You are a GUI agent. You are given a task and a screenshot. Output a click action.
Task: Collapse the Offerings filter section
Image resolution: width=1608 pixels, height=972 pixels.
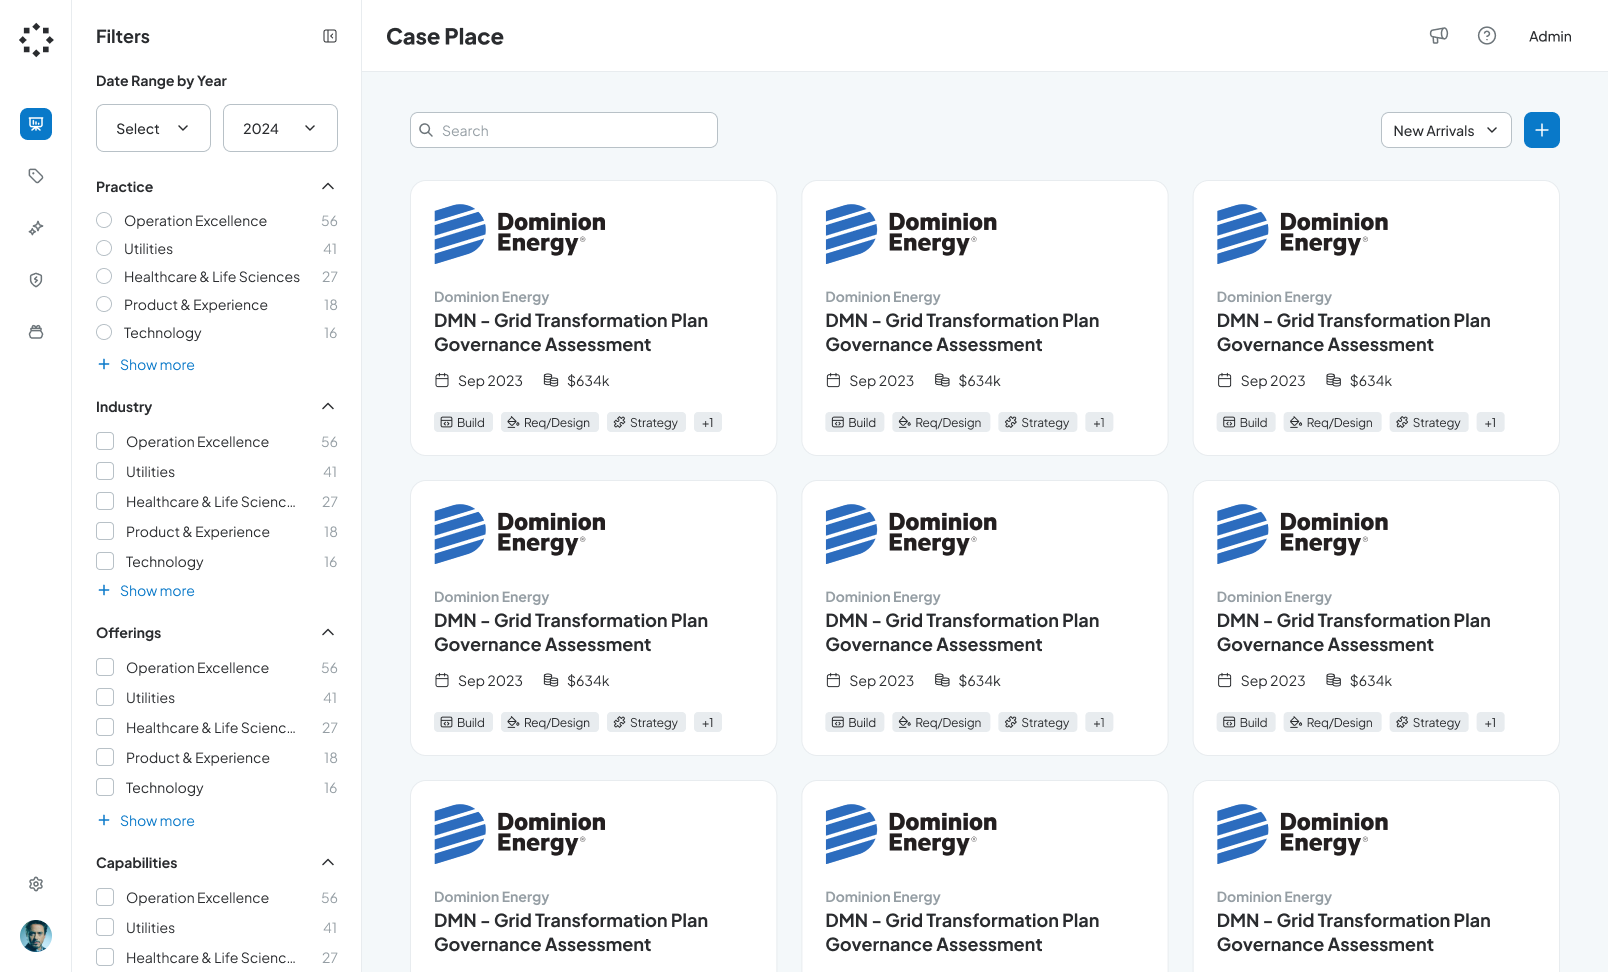(328, 632)
